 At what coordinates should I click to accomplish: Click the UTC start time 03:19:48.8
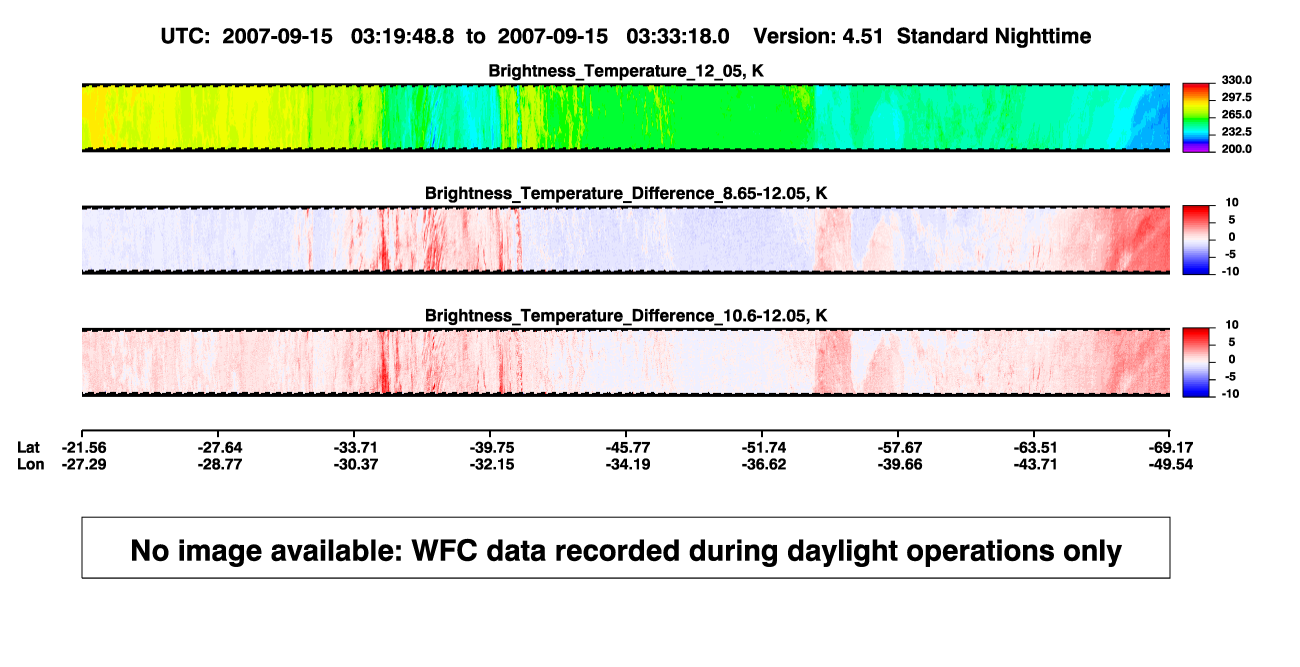[x=402, y=36]
